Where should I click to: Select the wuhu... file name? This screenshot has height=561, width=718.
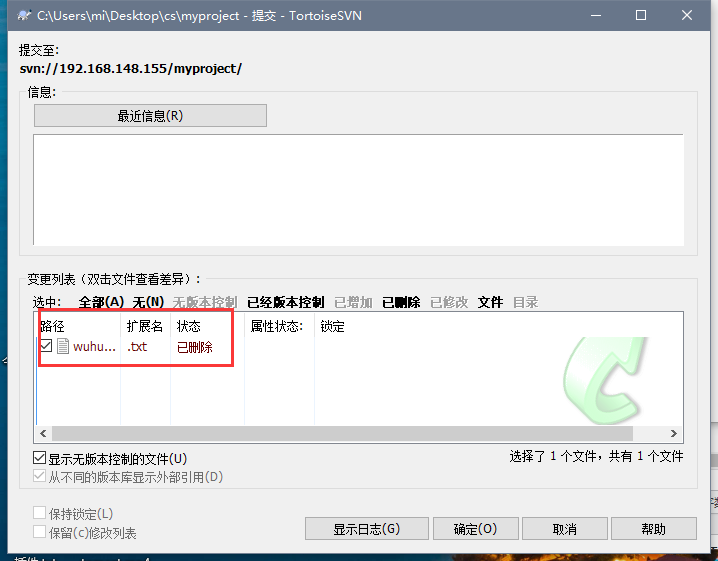pos(94,347)
